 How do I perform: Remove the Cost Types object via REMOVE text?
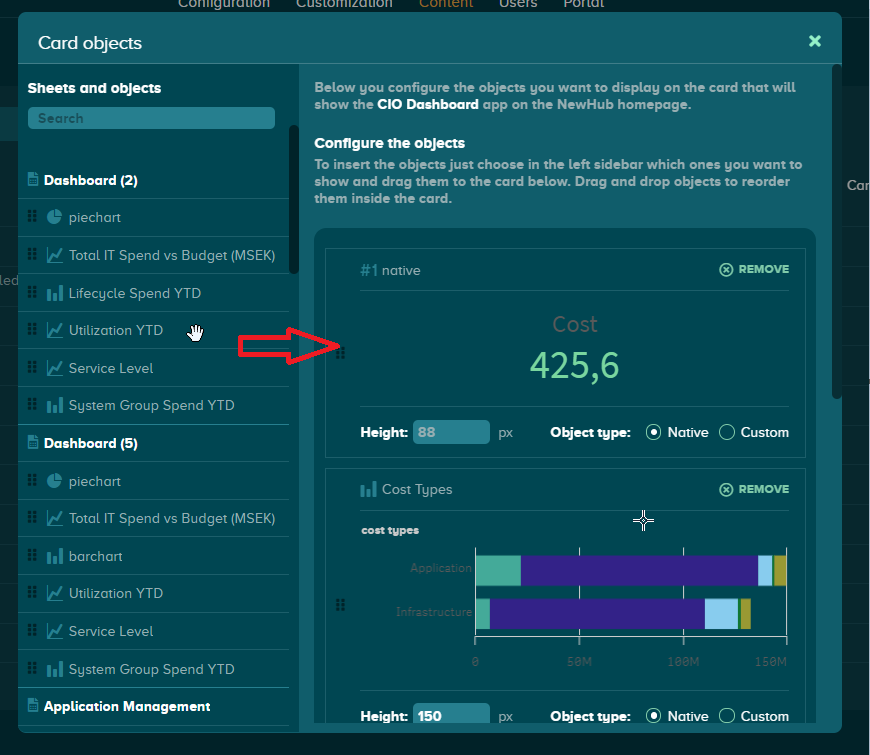[763, 489]
